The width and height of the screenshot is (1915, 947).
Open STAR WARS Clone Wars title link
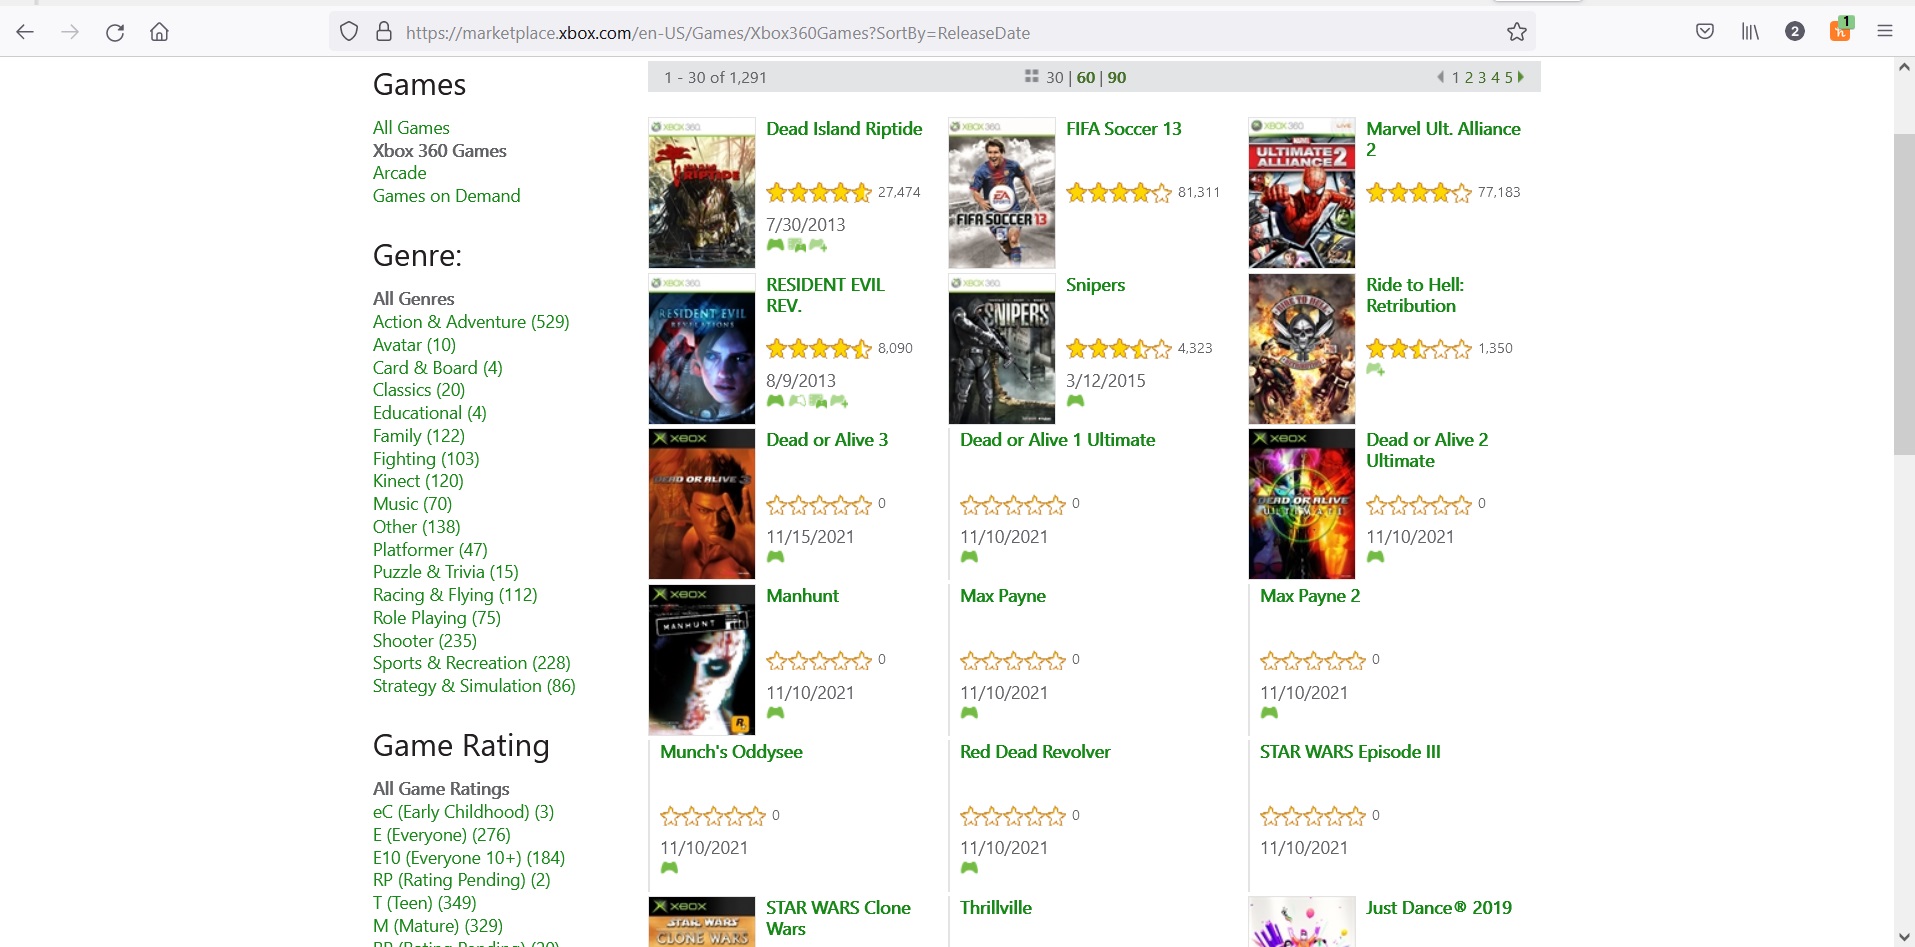coord(838,918)
